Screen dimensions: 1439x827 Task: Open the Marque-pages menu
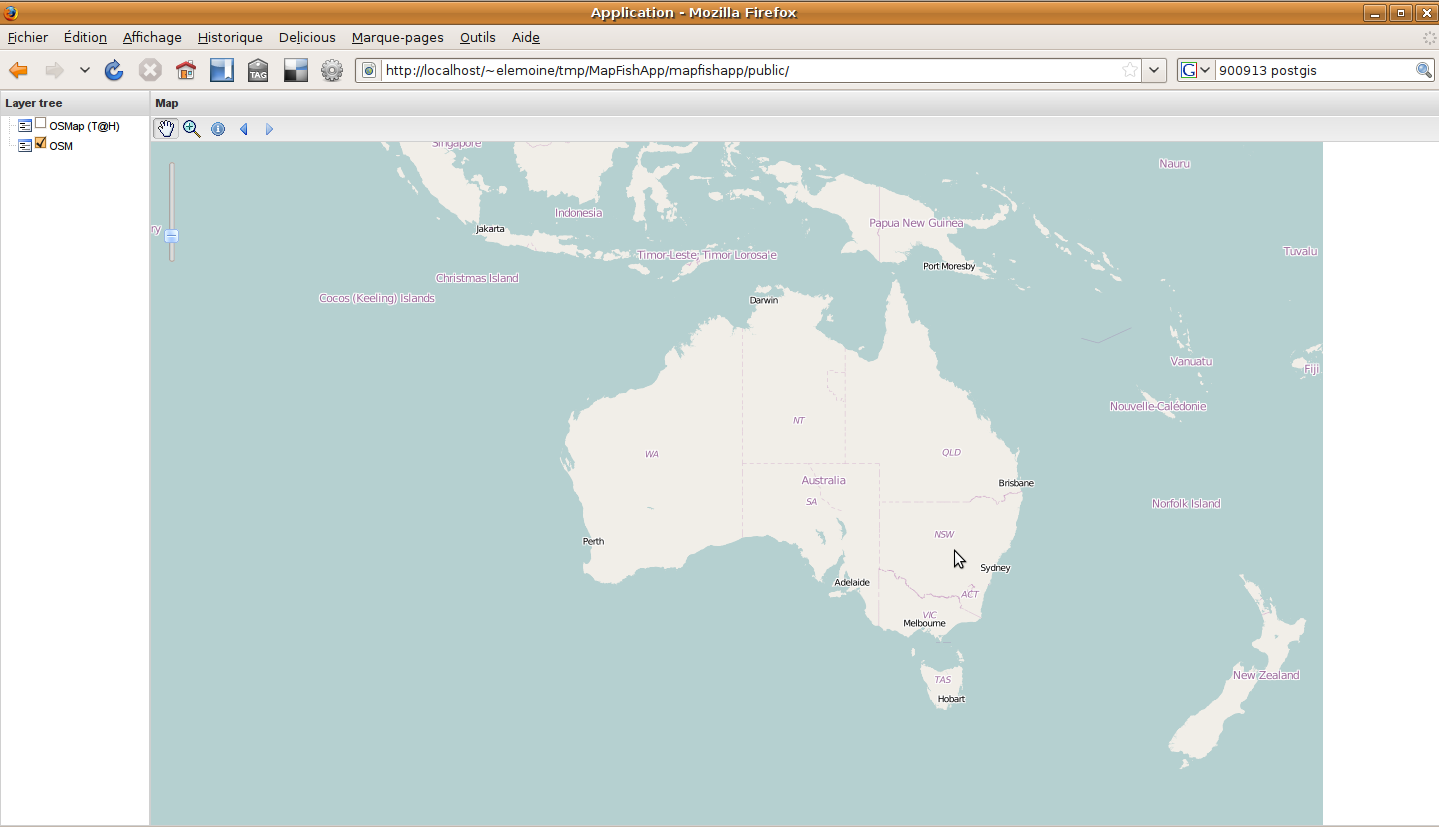[x=398, y=38]
